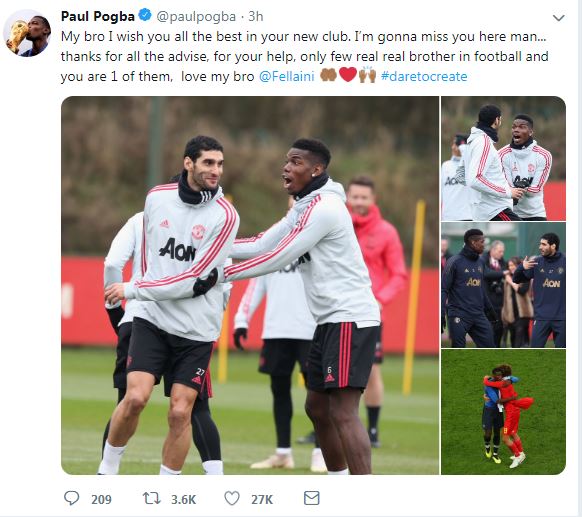This screenshot has width=582, height=517.
Task: Click the 3.6K retweet count
Action: (x=183, y=500)
